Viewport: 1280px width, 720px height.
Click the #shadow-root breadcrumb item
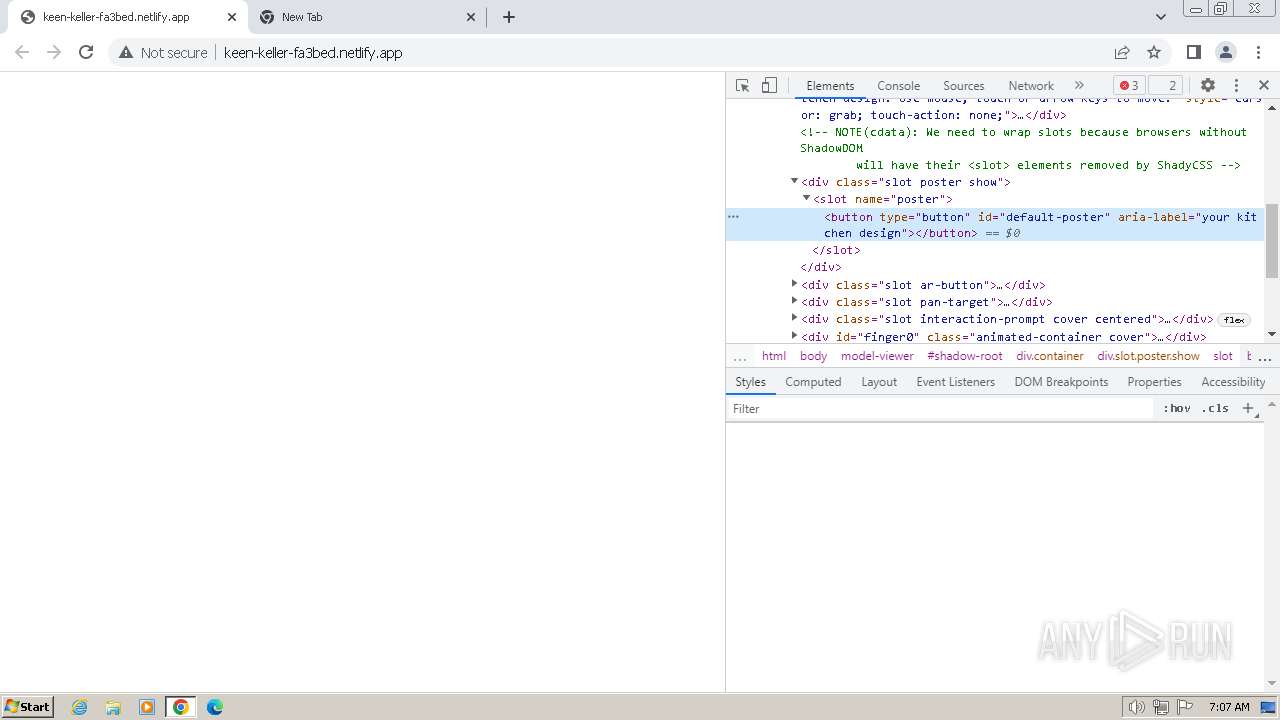[x=965, y=356]
